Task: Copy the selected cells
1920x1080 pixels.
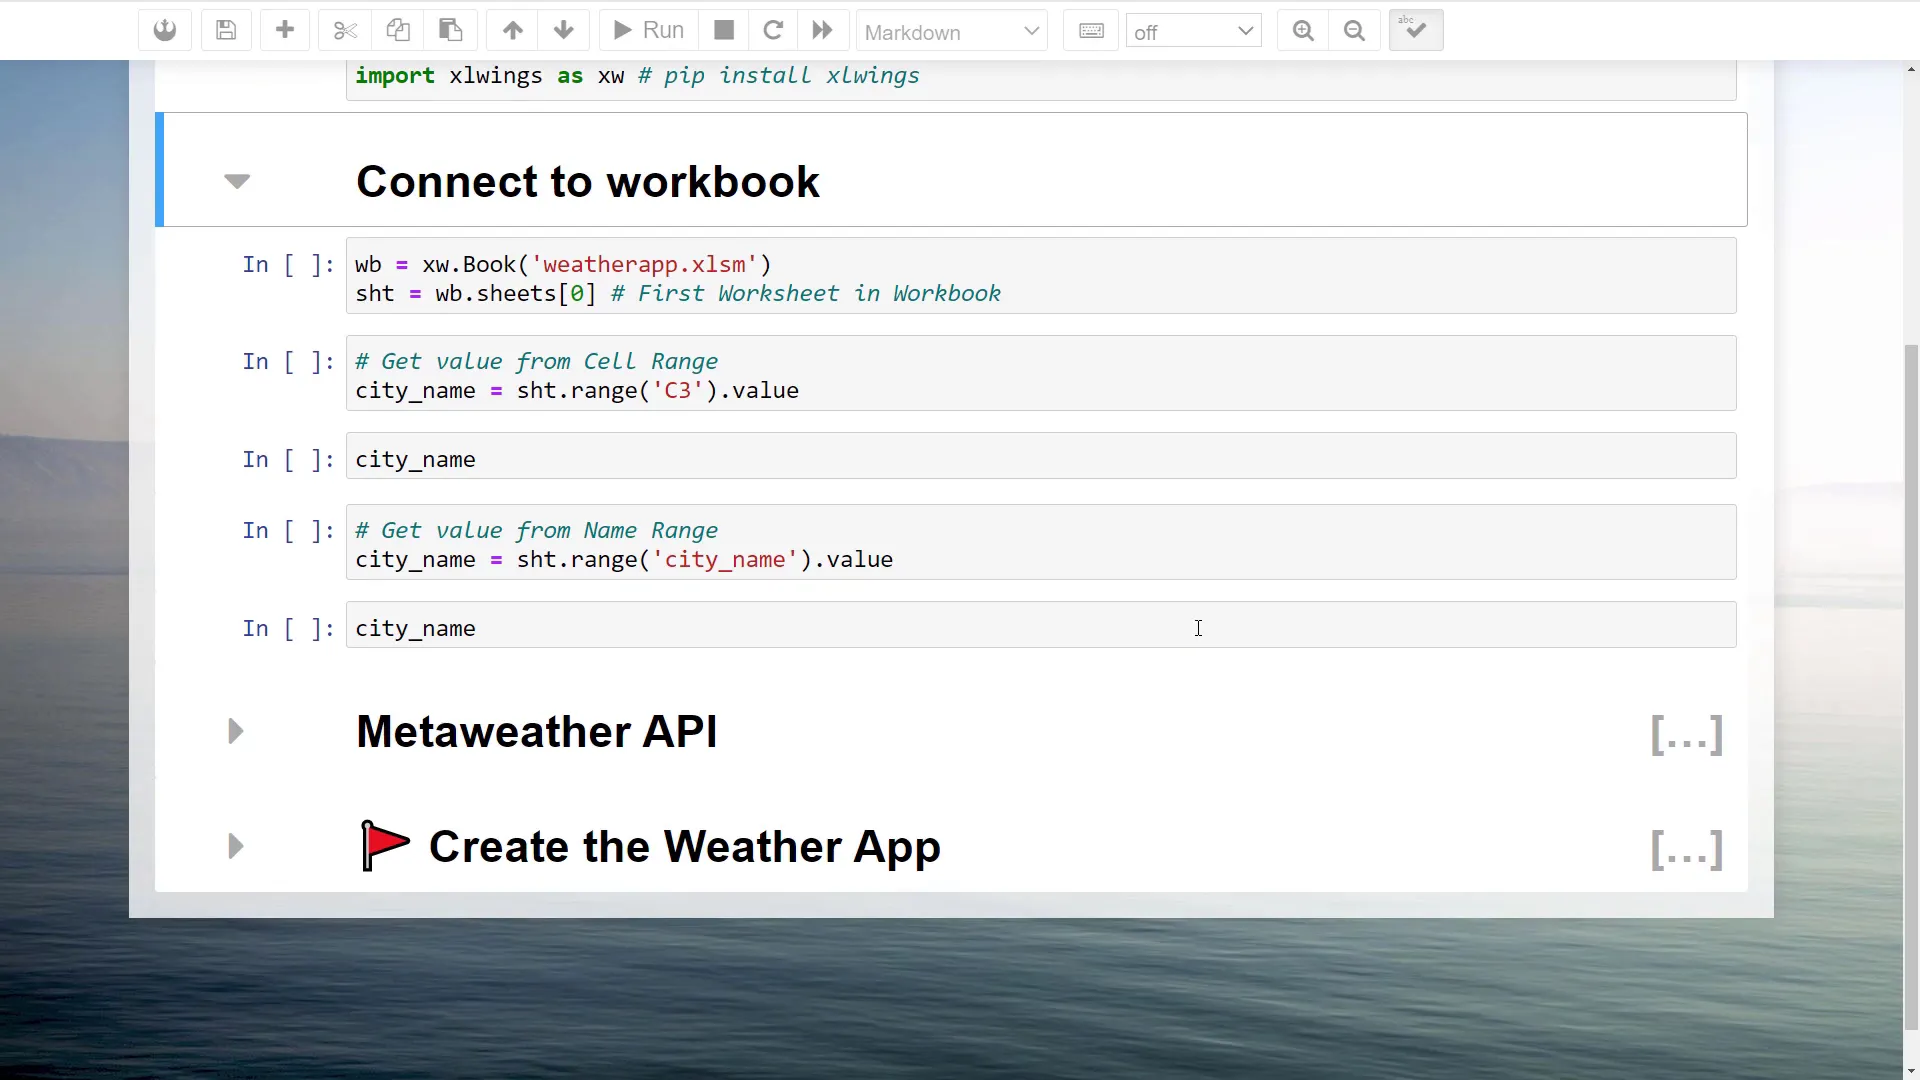Action: point(398,30)
